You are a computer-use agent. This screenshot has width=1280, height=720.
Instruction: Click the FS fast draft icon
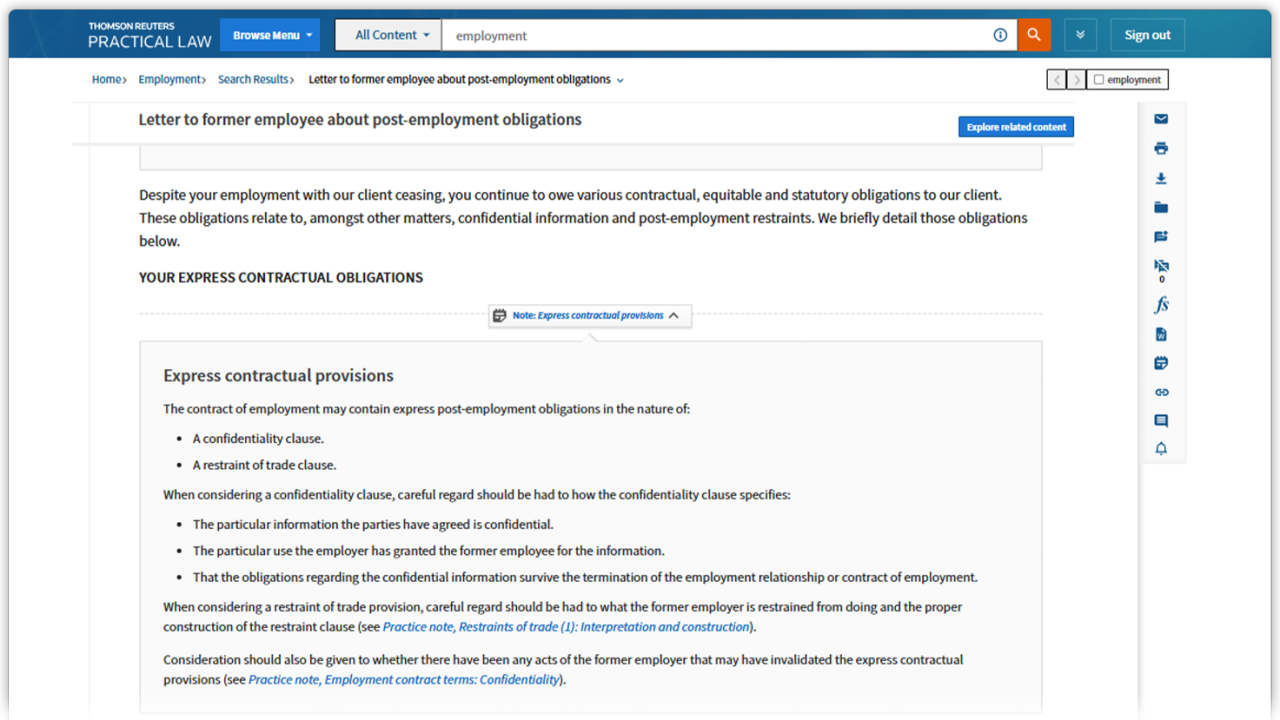pyautogui.click(x=1161, y=305)
